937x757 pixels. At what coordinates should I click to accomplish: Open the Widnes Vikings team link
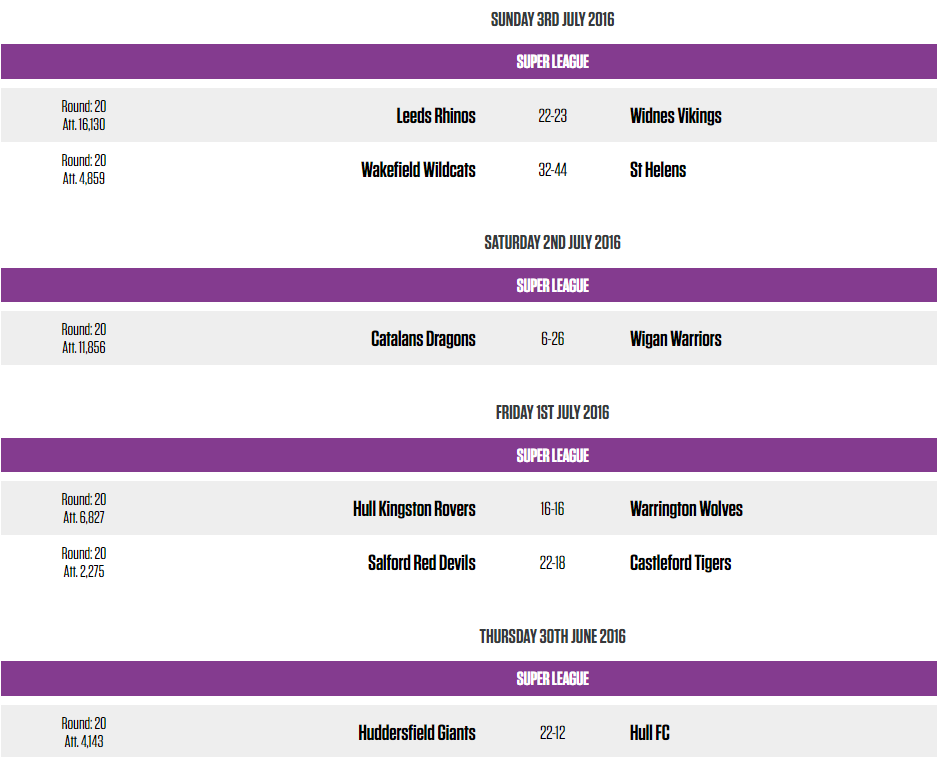tap(675, 116)
